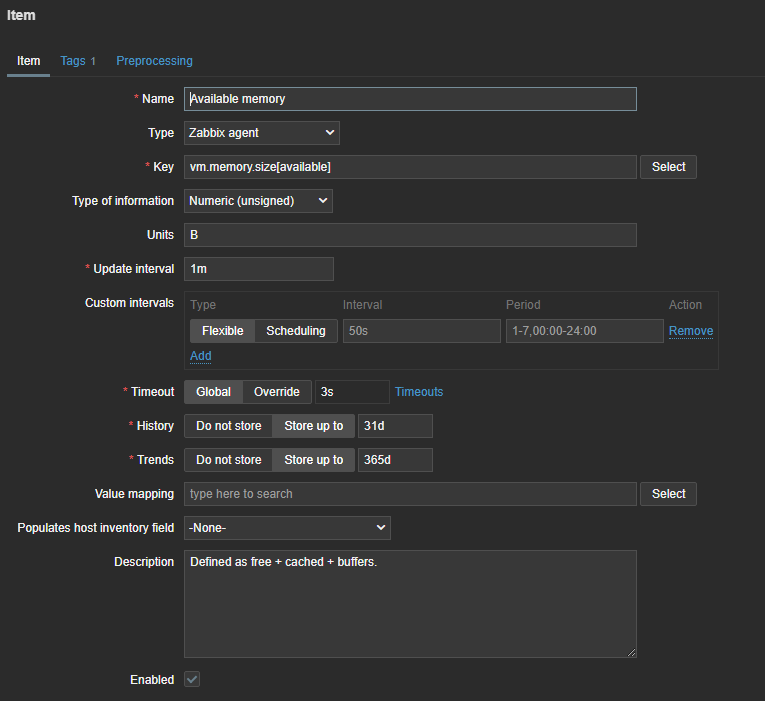Switch Timeout to Override
765x701 pixels.
pyautogui.click(x=276, y=392)
